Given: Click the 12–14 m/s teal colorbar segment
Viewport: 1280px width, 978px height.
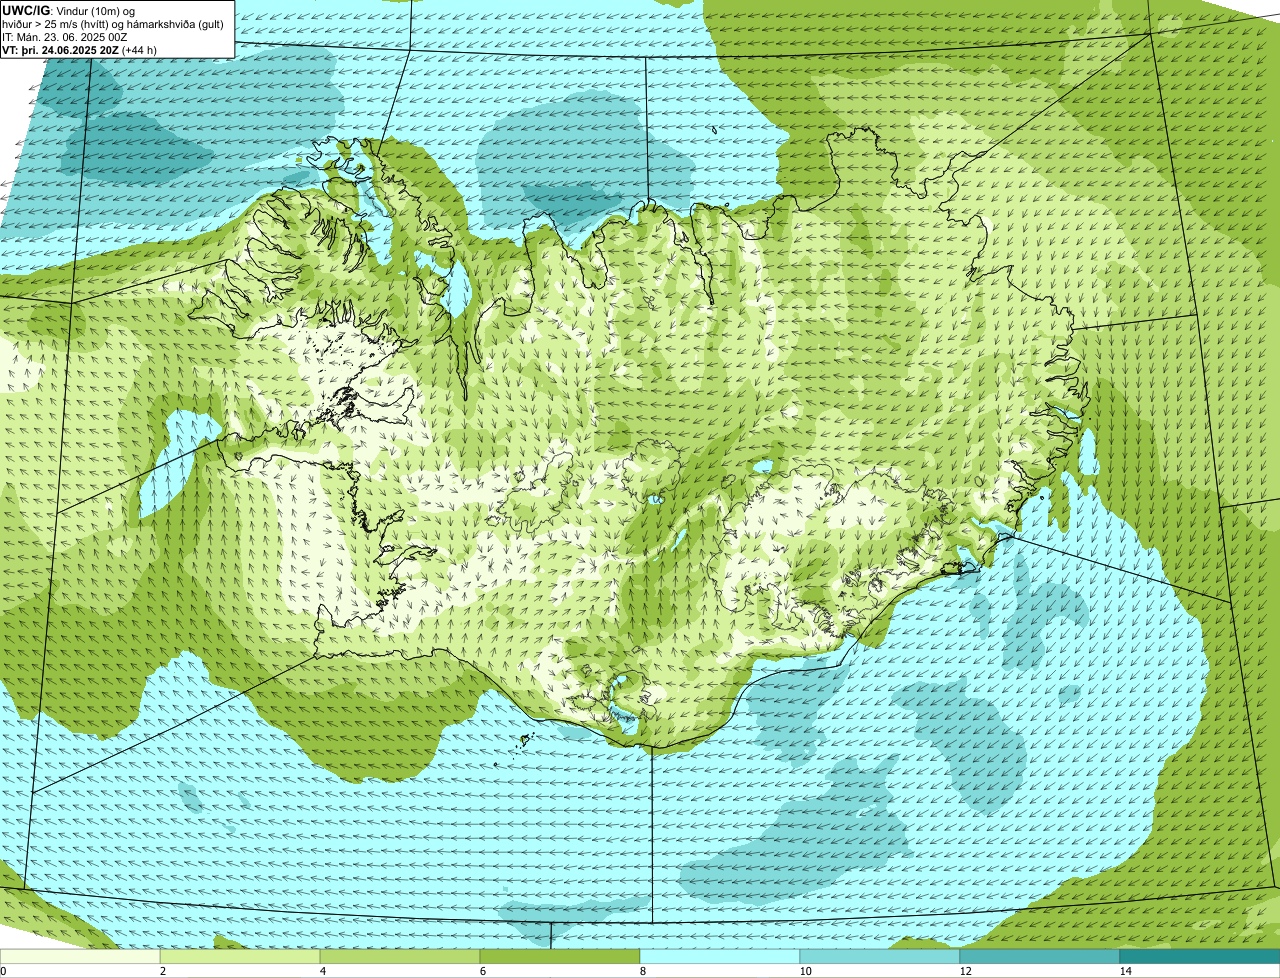Looking at the screenshot, I should [1040, 956].
